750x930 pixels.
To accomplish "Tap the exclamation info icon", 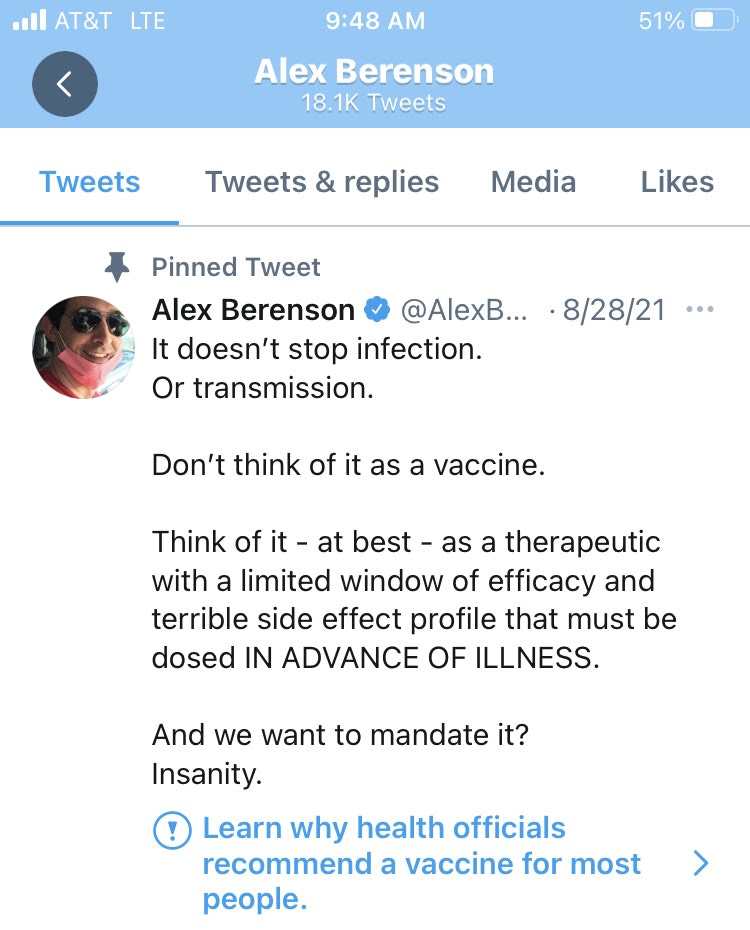I will pos(171,830).
